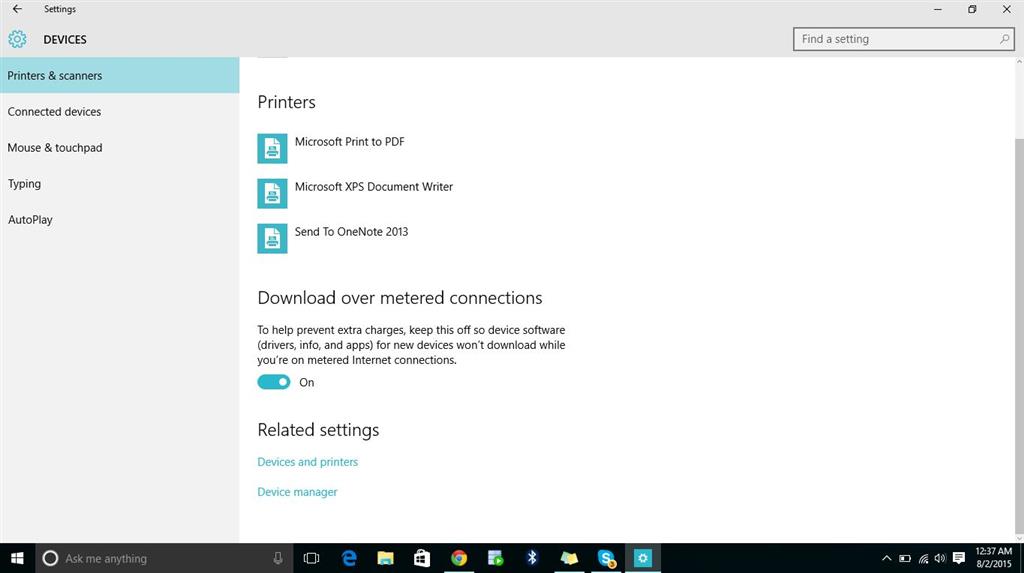Select Microsoft Print to PDF printer icon
The height and width of the screenshot is (573, 1024).
point(272,148)
